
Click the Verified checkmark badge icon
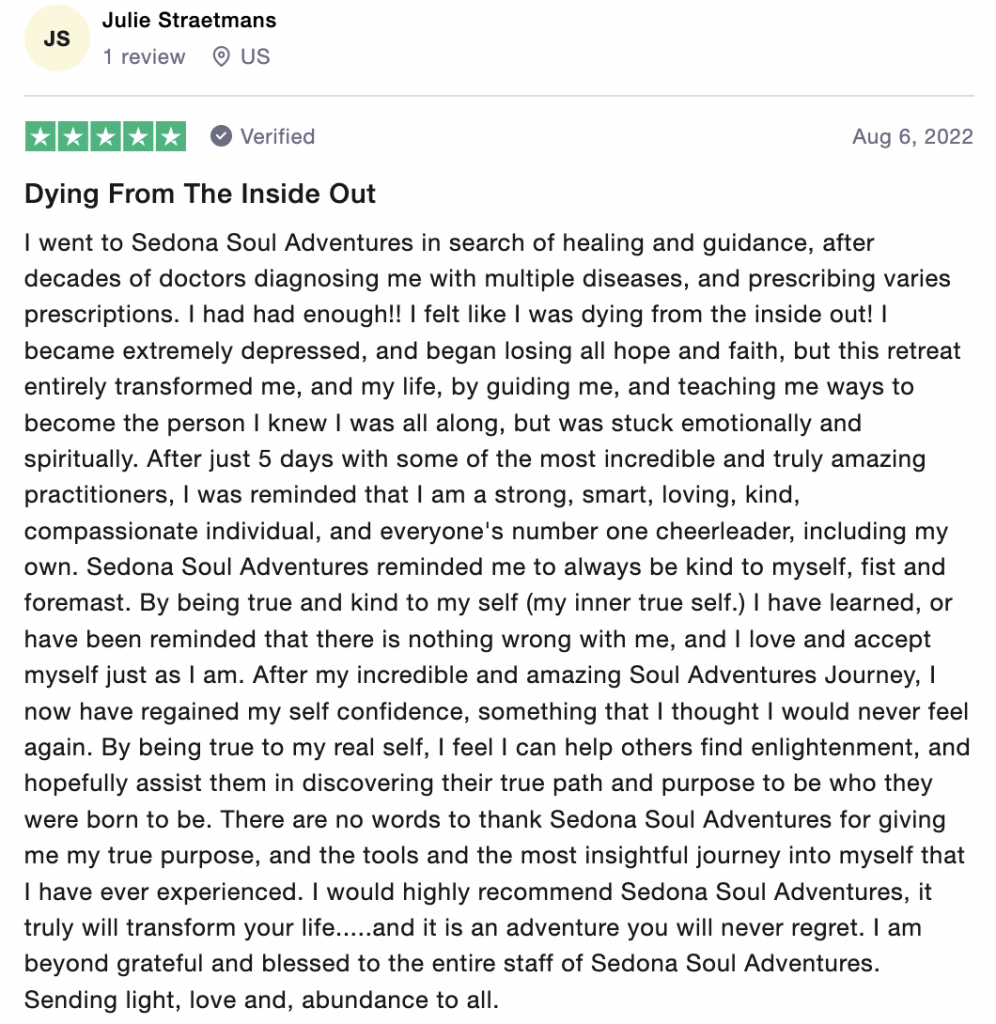tap(221, 136)
